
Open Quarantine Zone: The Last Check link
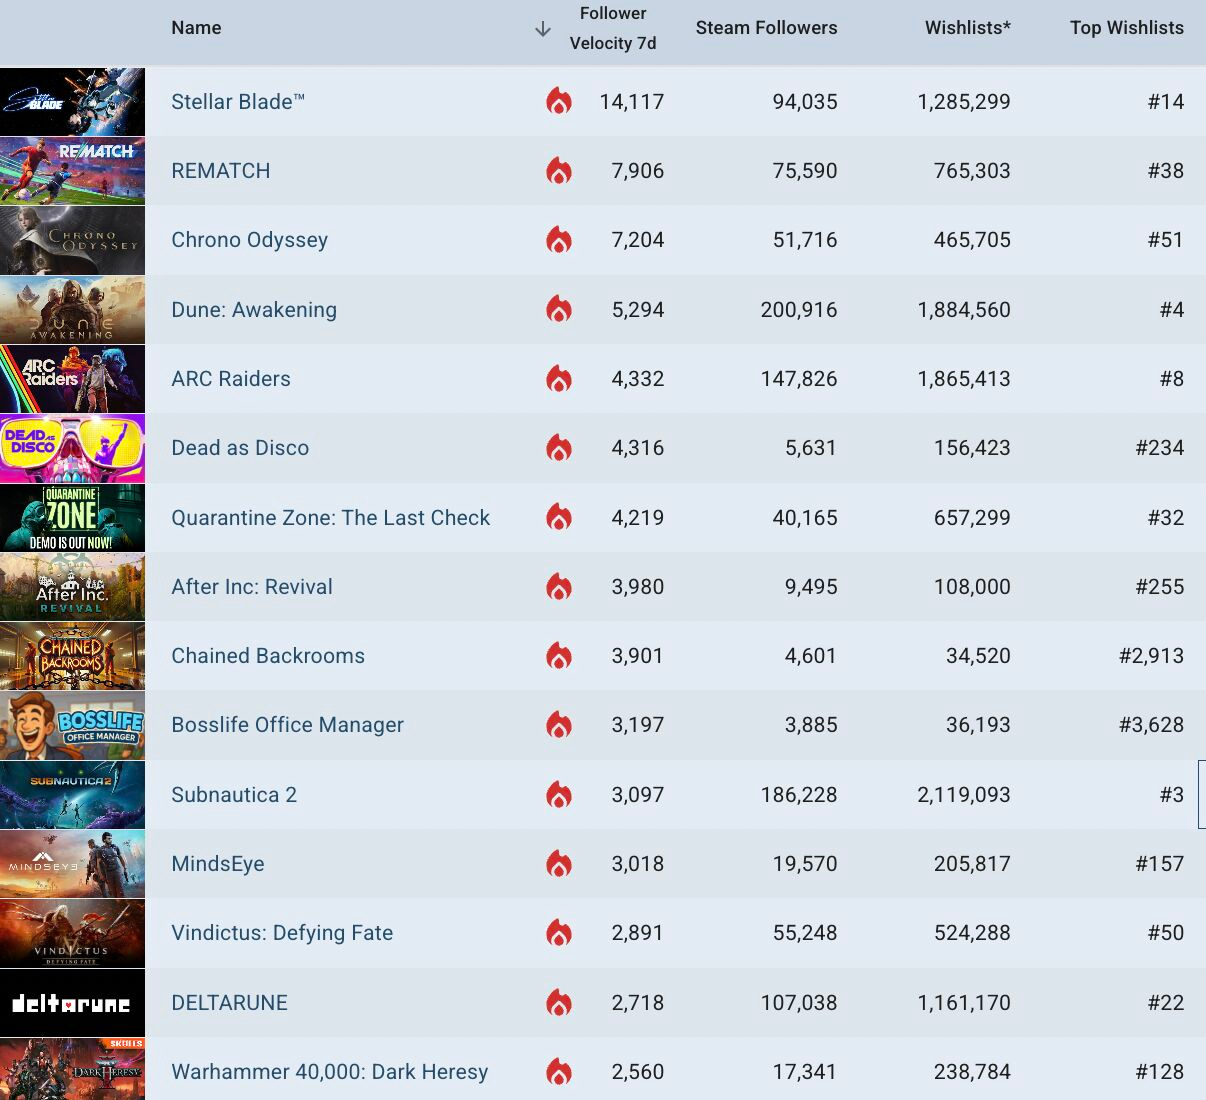331,518
